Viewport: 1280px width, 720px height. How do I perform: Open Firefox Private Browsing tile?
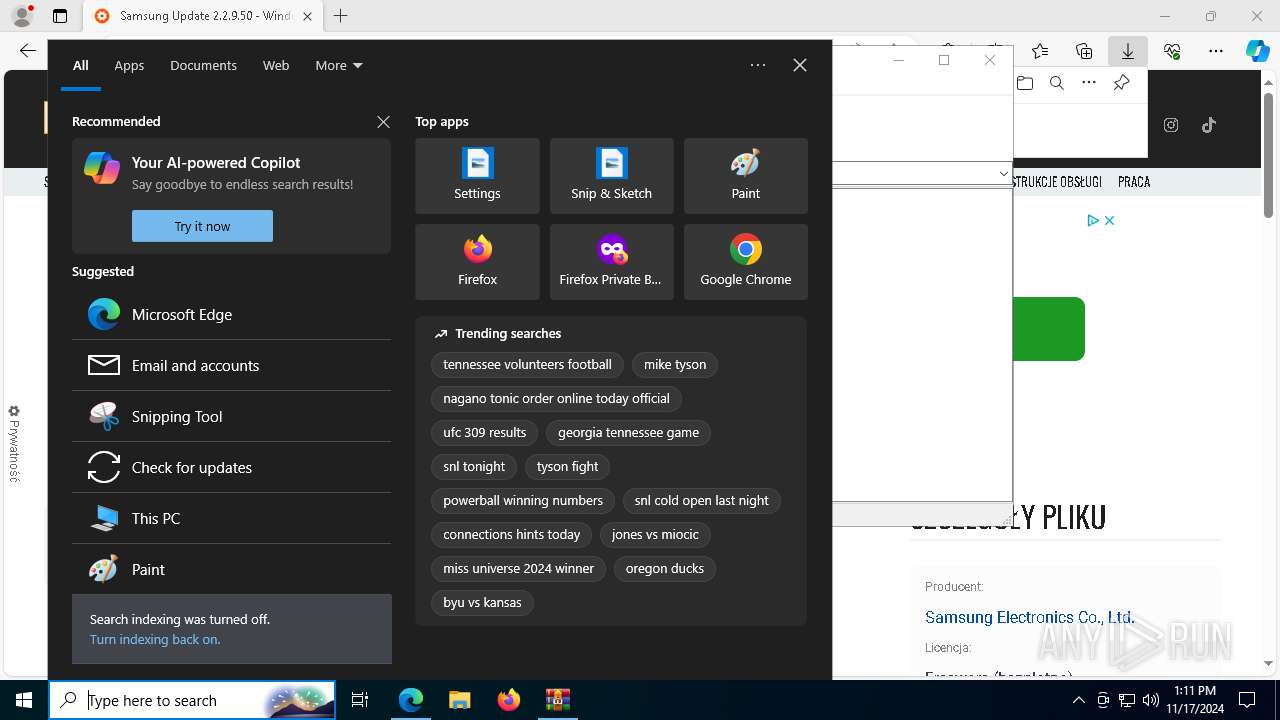611,262
